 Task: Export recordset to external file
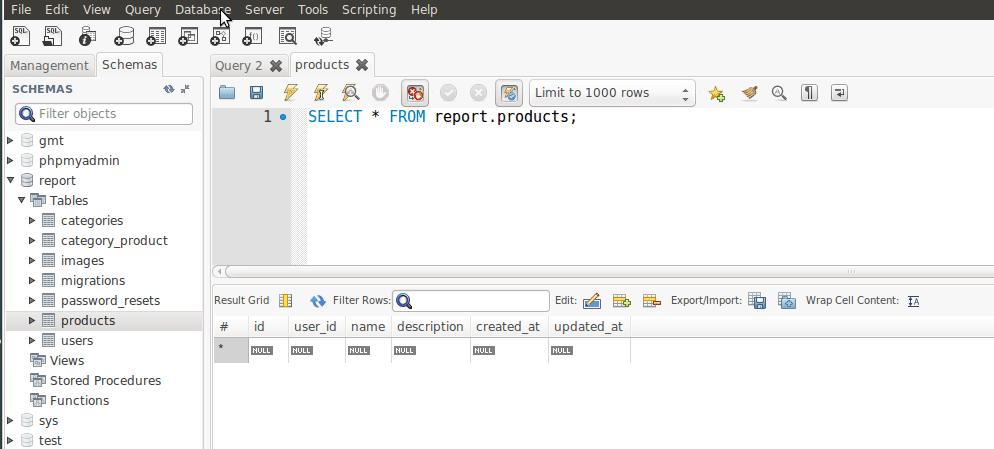(x=757, y=301)
